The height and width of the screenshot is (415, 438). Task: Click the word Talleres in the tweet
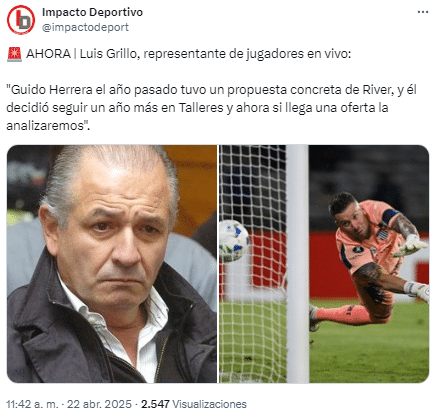(201, 108)
